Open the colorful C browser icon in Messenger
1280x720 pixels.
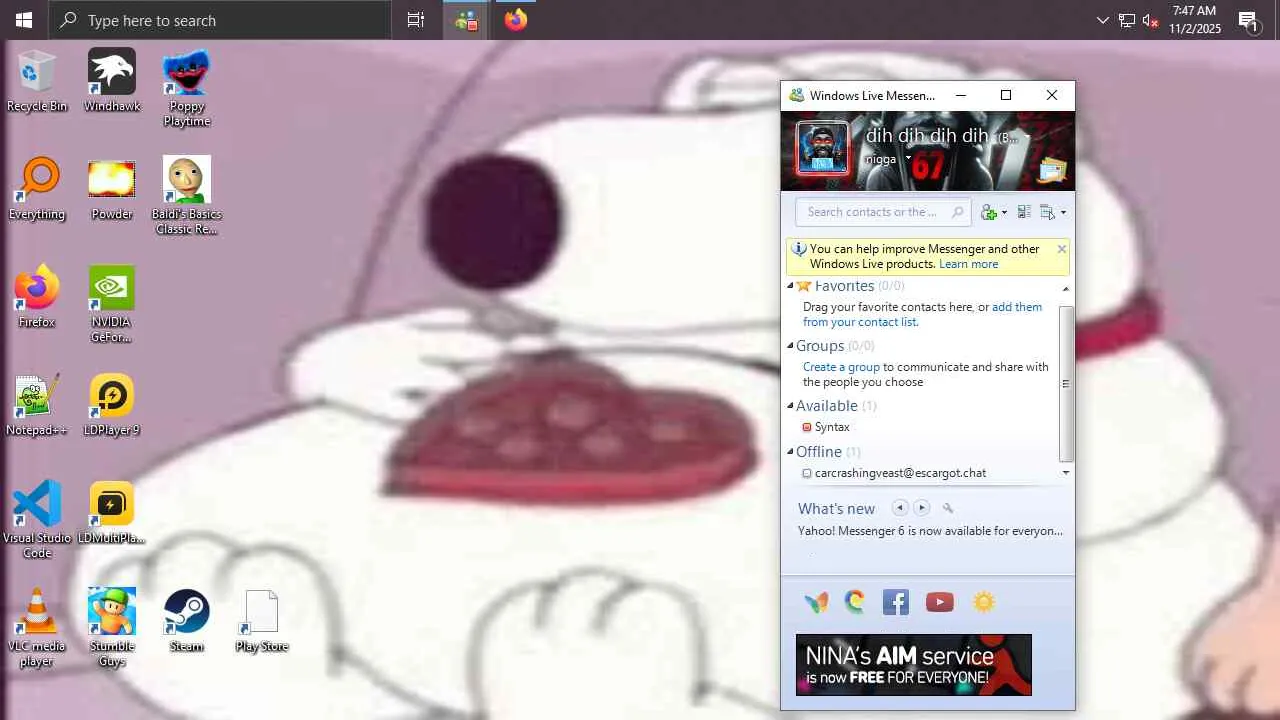[855, 602]
